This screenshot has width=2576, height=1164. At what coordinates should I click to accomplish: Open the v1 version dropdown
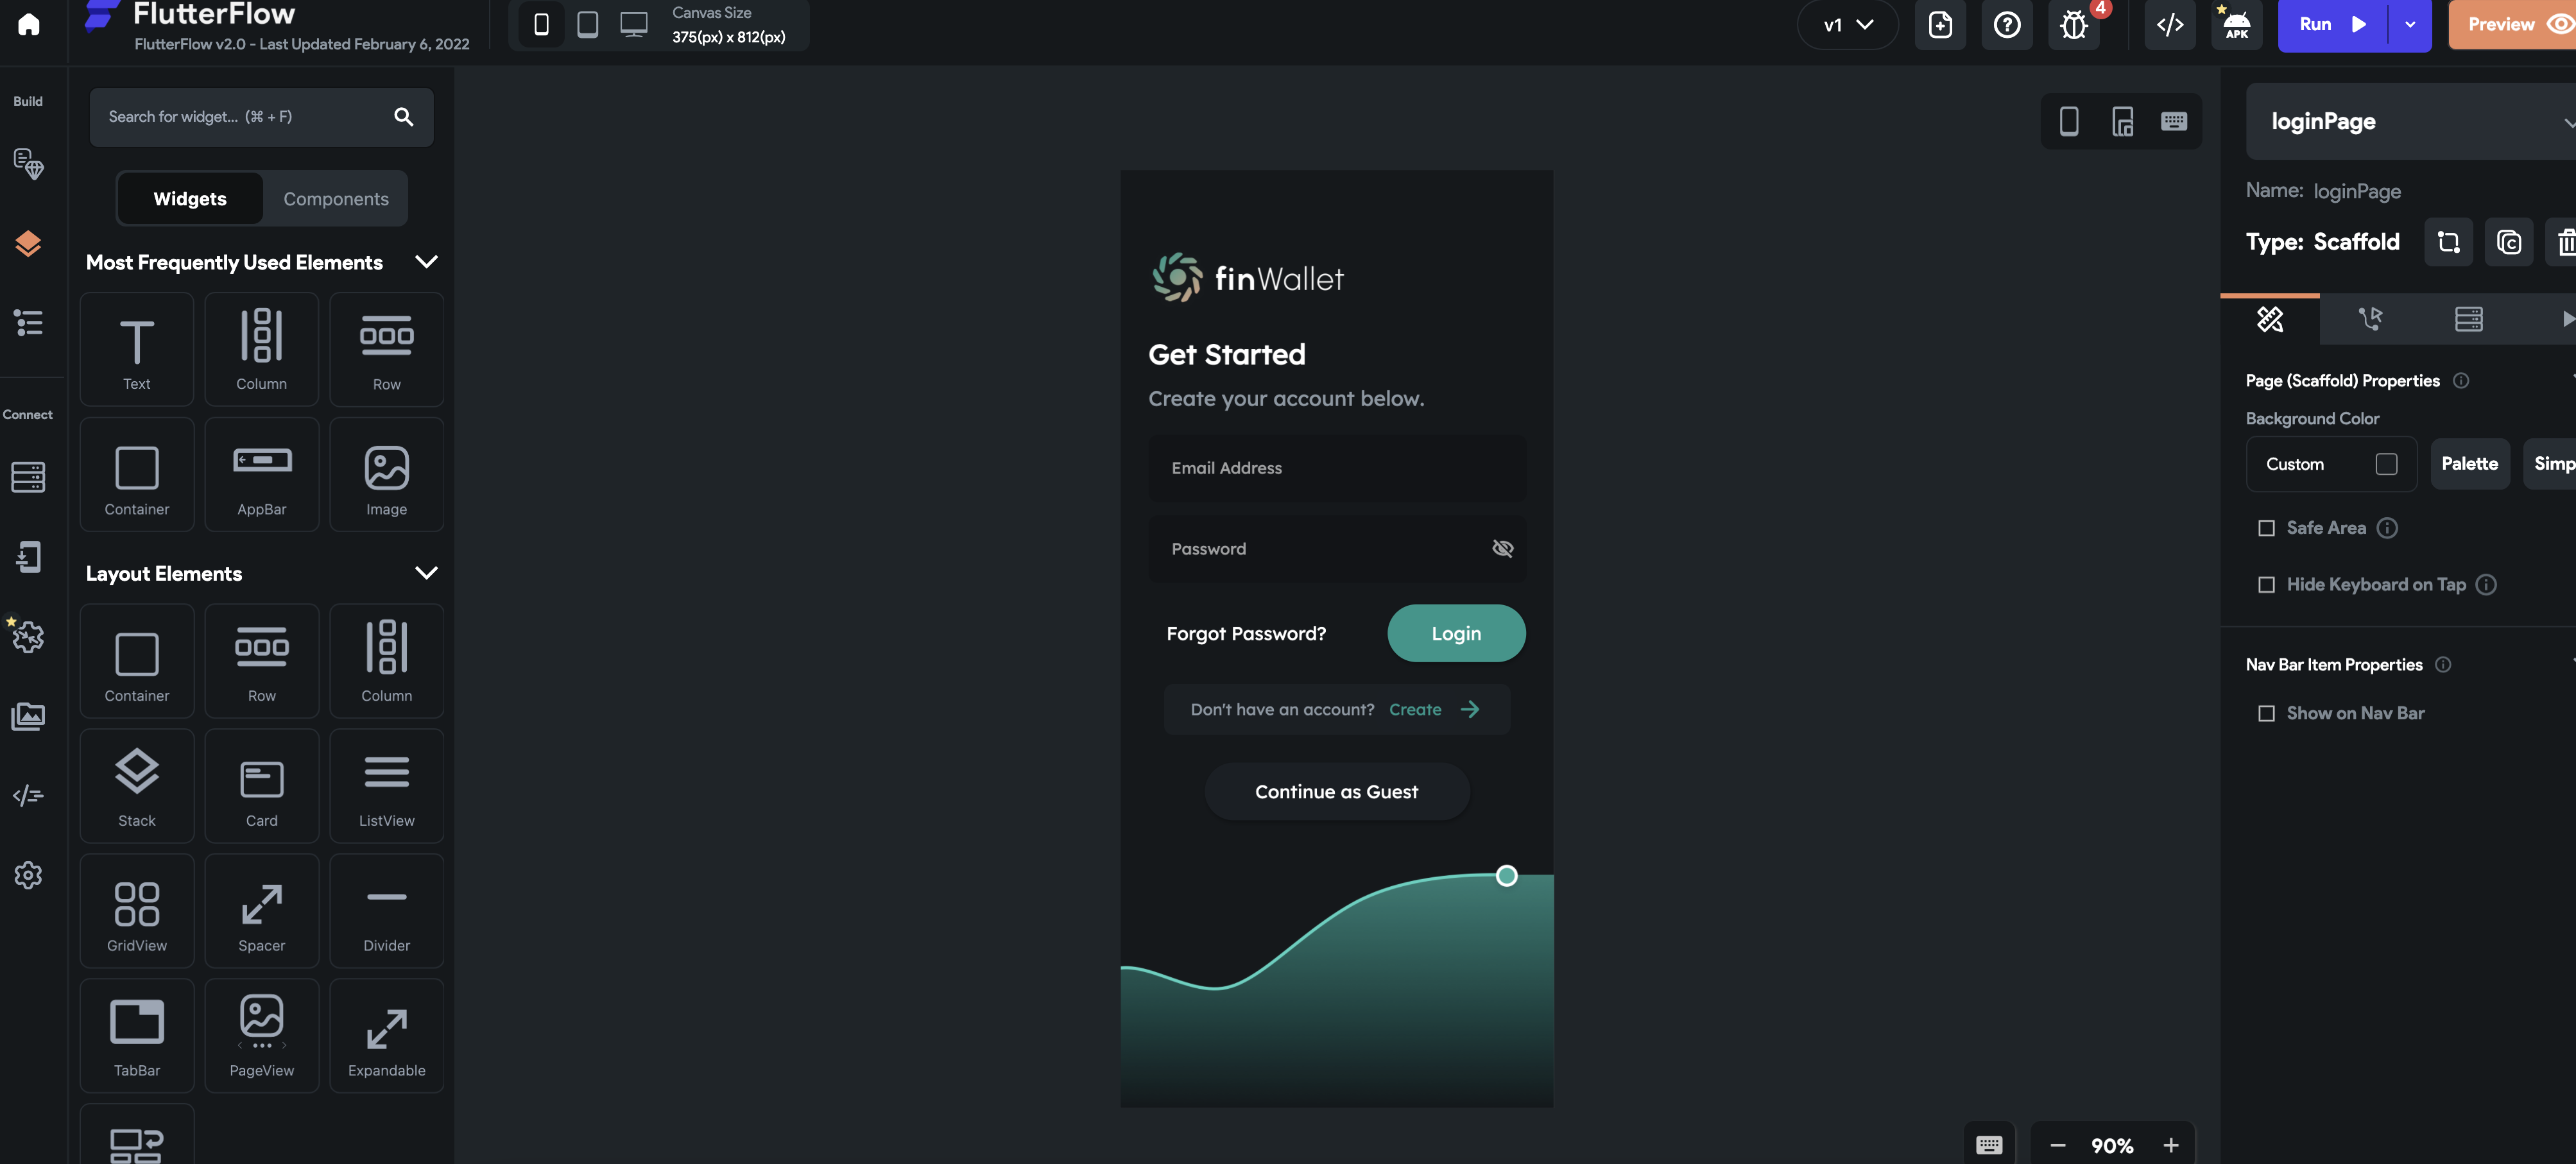point(1847,25)
